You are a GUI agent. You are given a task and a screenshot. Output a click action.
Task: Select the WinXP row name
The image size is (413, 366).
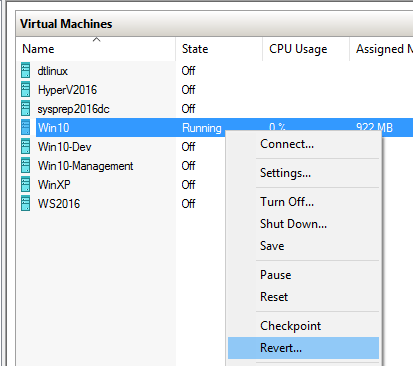point(54,185)
